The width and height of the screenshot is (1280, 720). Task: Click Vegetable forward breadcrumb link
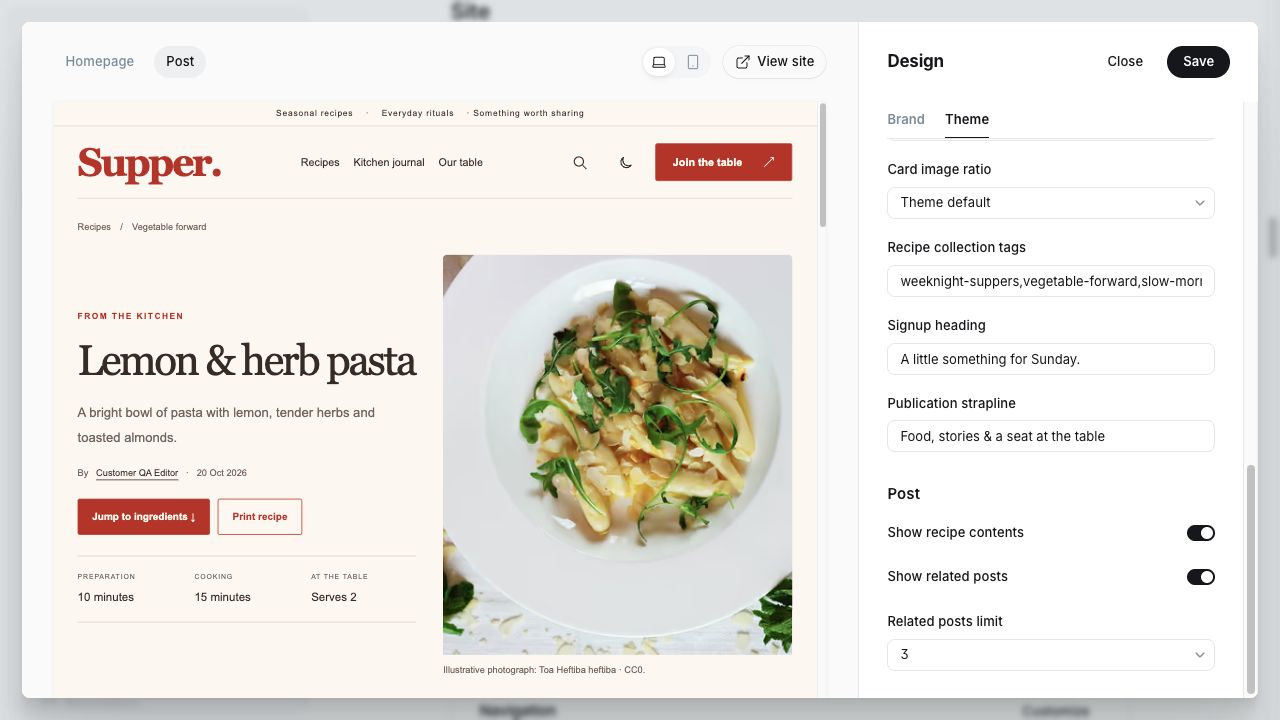pyautogui.click(x=169, y=227)
